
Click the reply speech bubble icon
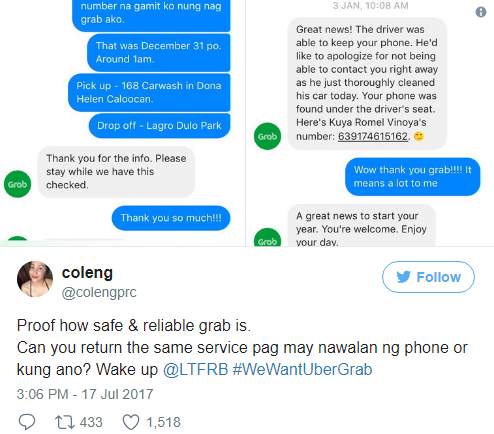(26, 422)
